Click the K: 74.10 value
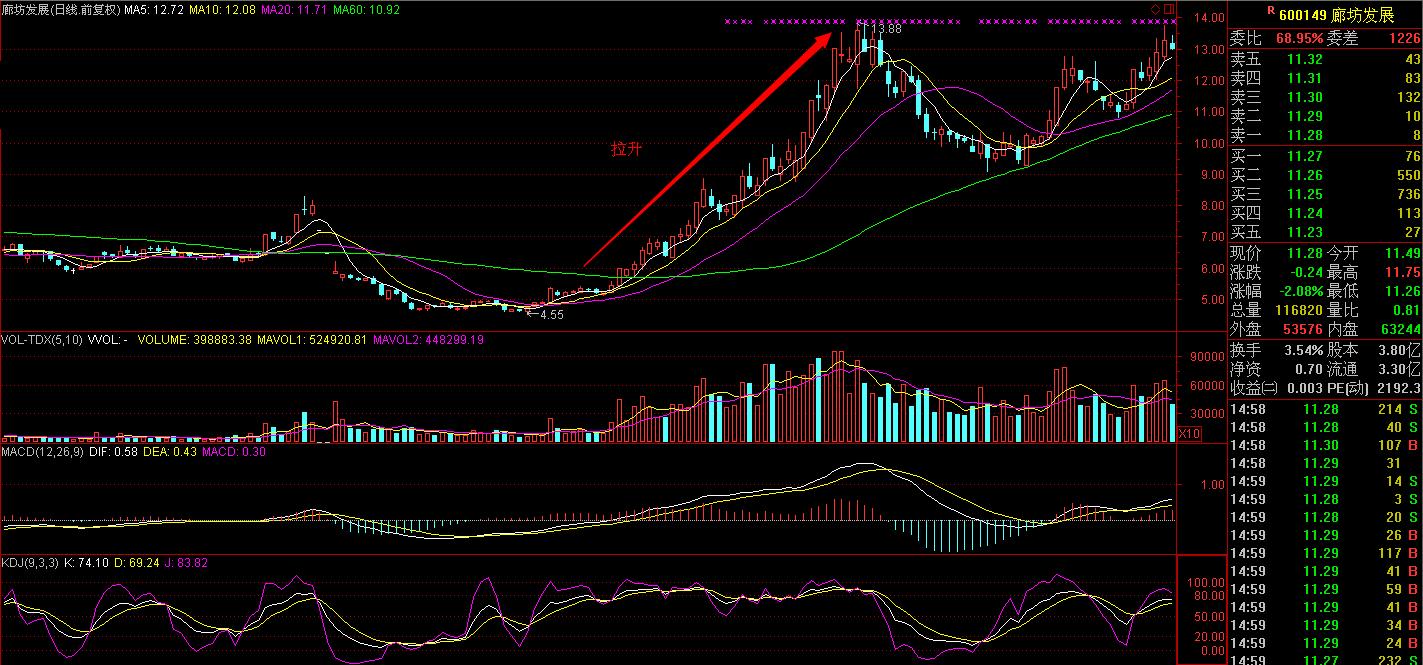Screen dimensions: 1423x665 click(87, 563)
